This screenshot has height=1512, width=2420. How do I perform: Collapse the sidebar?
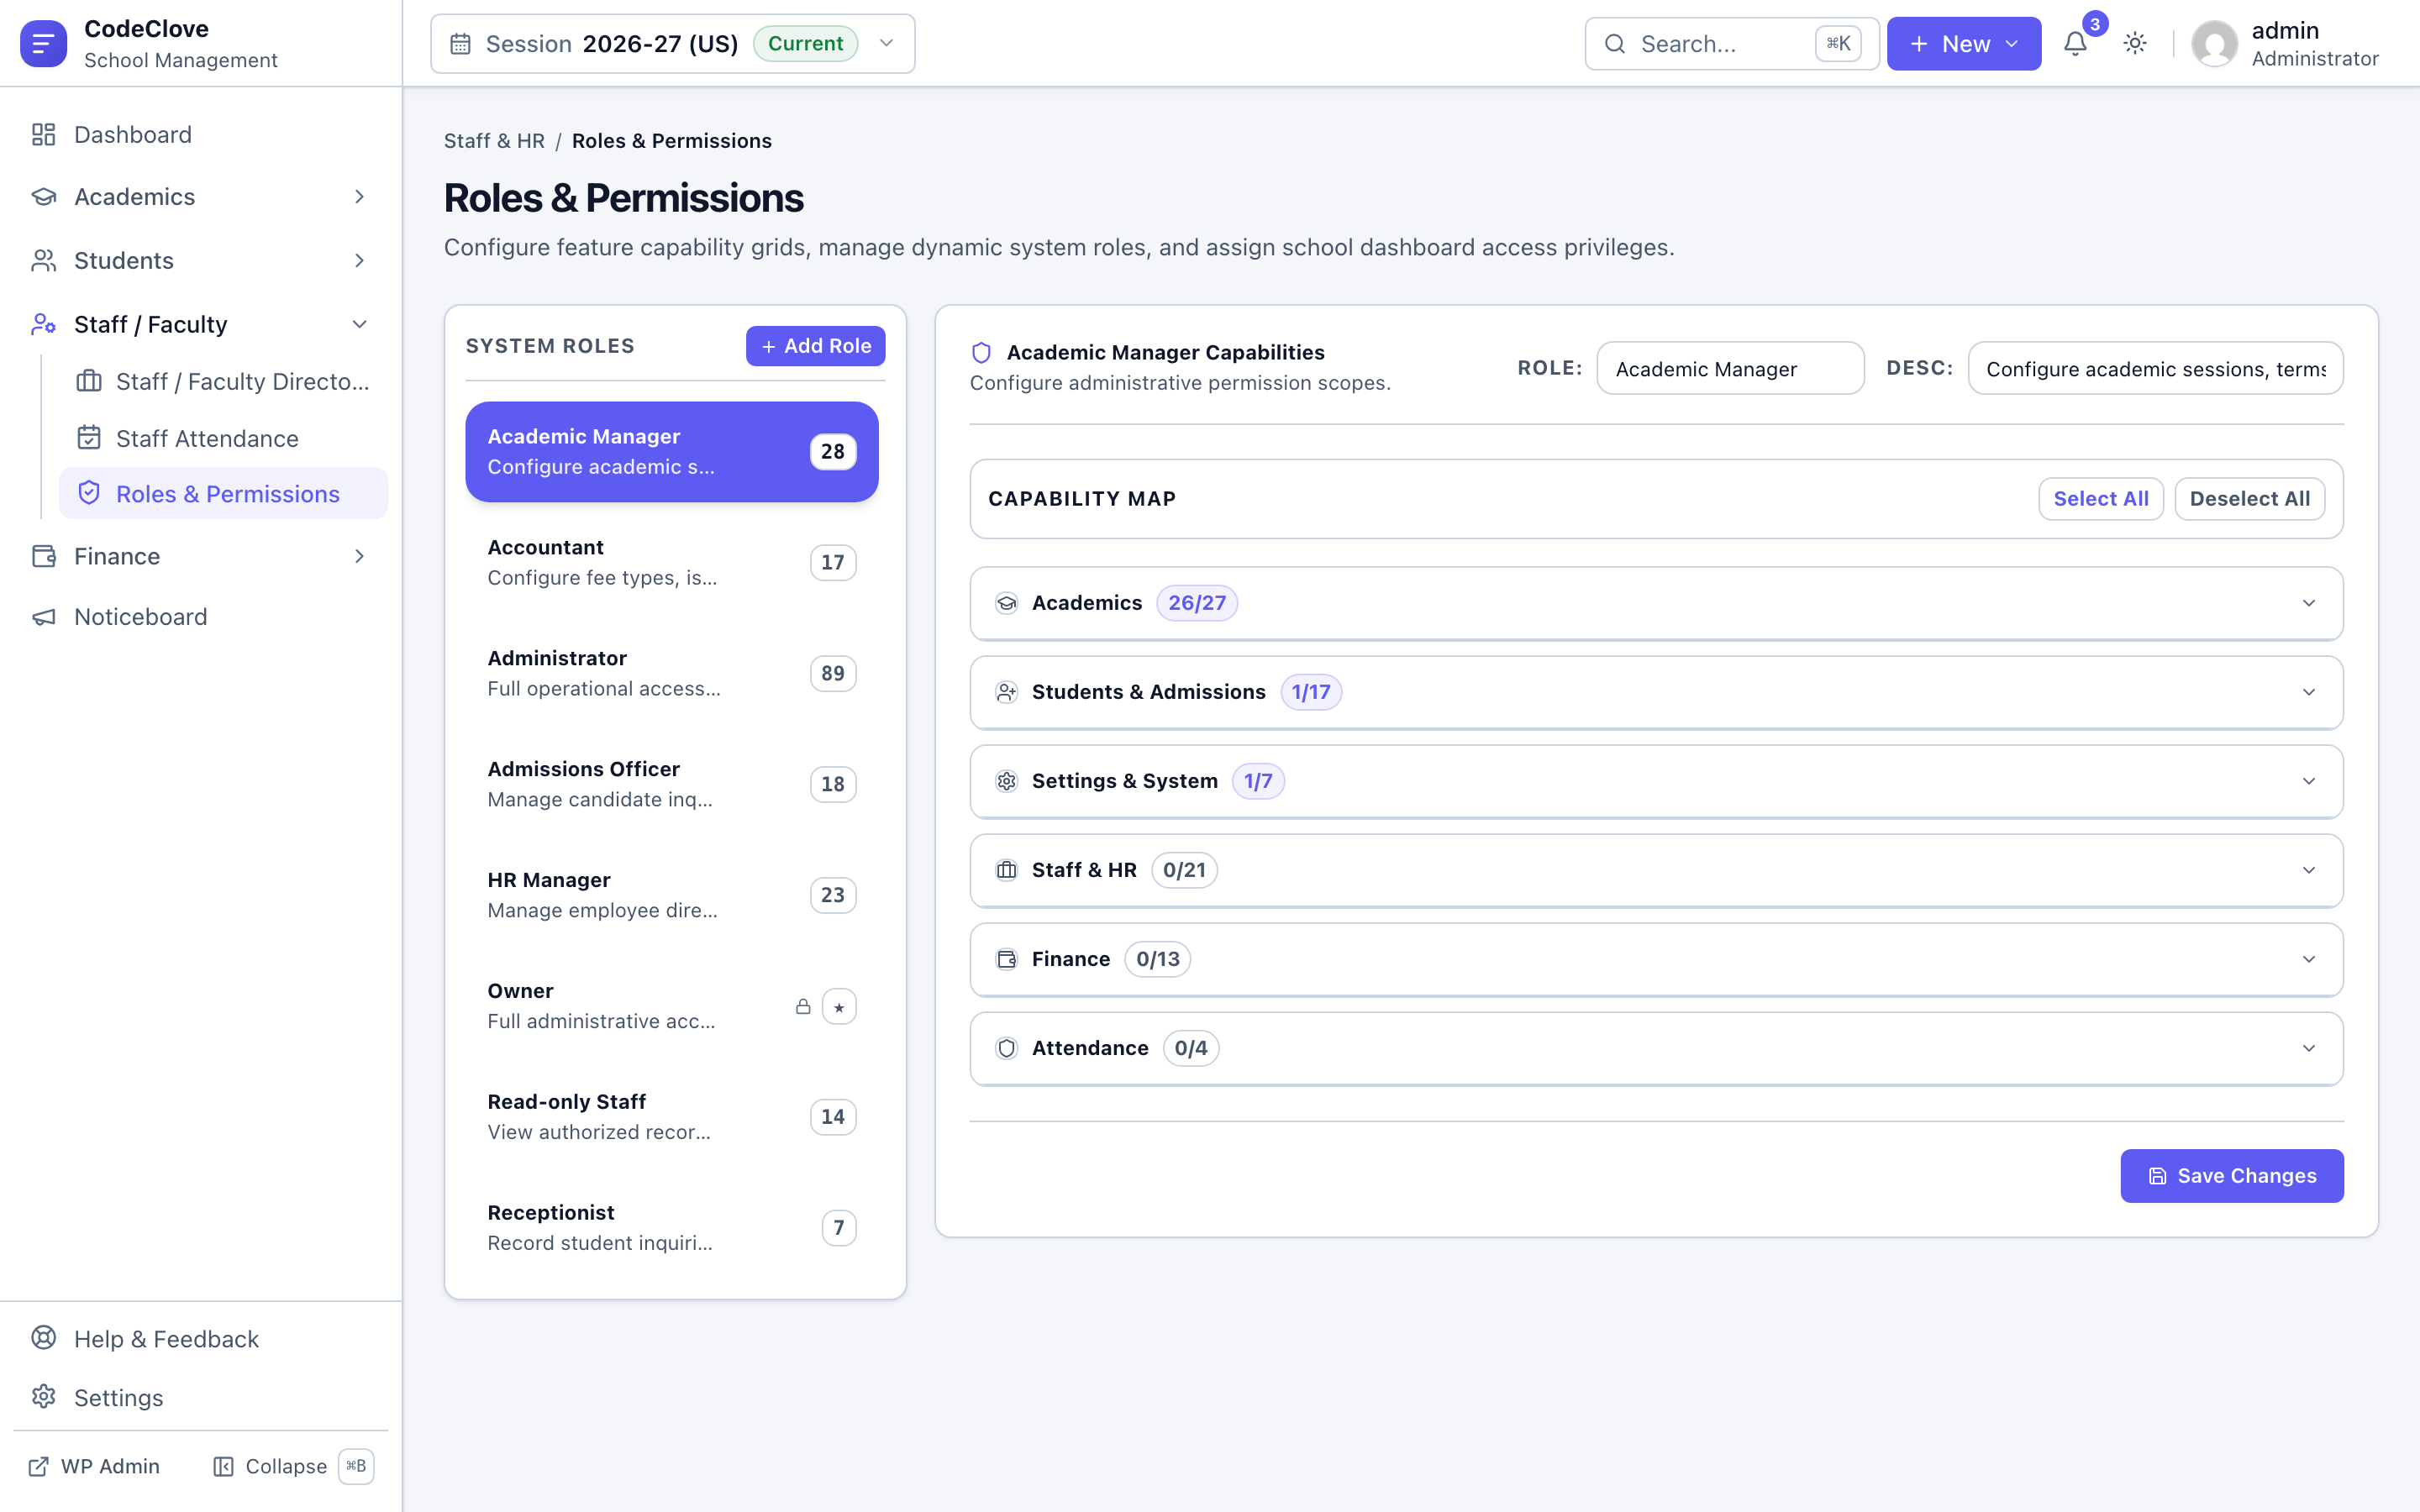coord(293,1466)
